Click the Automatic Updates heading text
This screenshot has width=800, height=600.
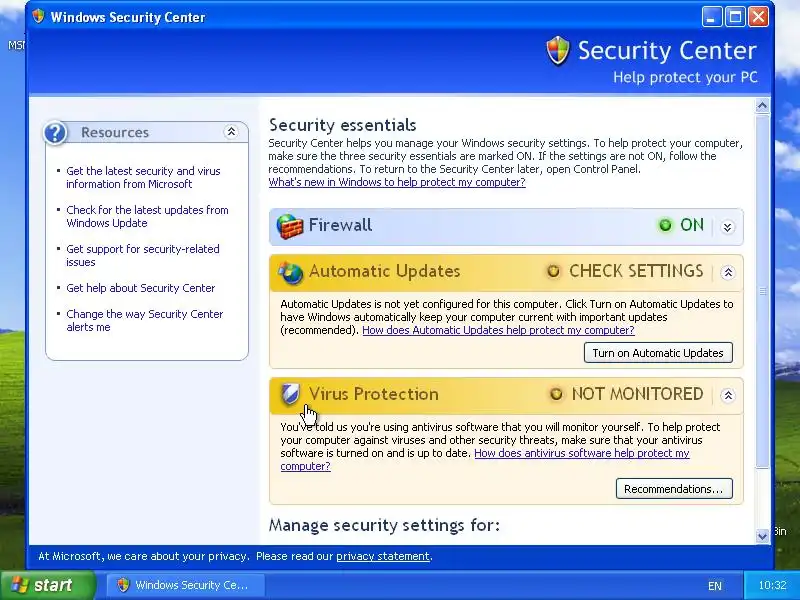(x=385, y=271)
